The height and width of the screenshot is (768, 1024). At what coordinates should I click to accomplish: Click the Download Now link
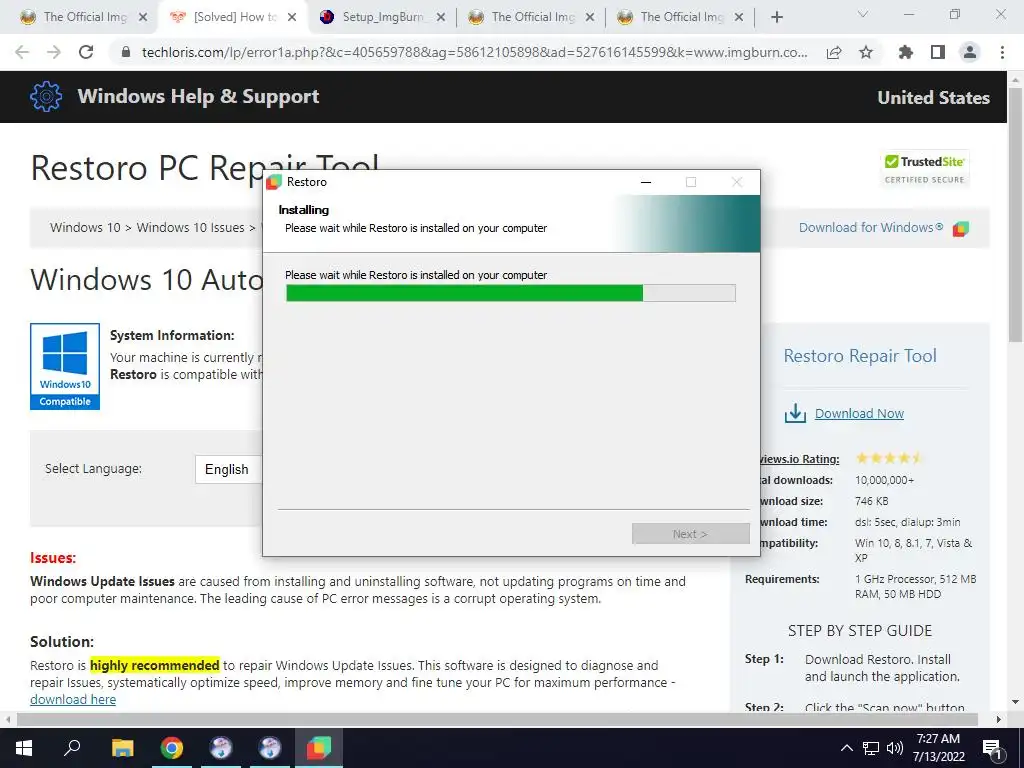859,413
